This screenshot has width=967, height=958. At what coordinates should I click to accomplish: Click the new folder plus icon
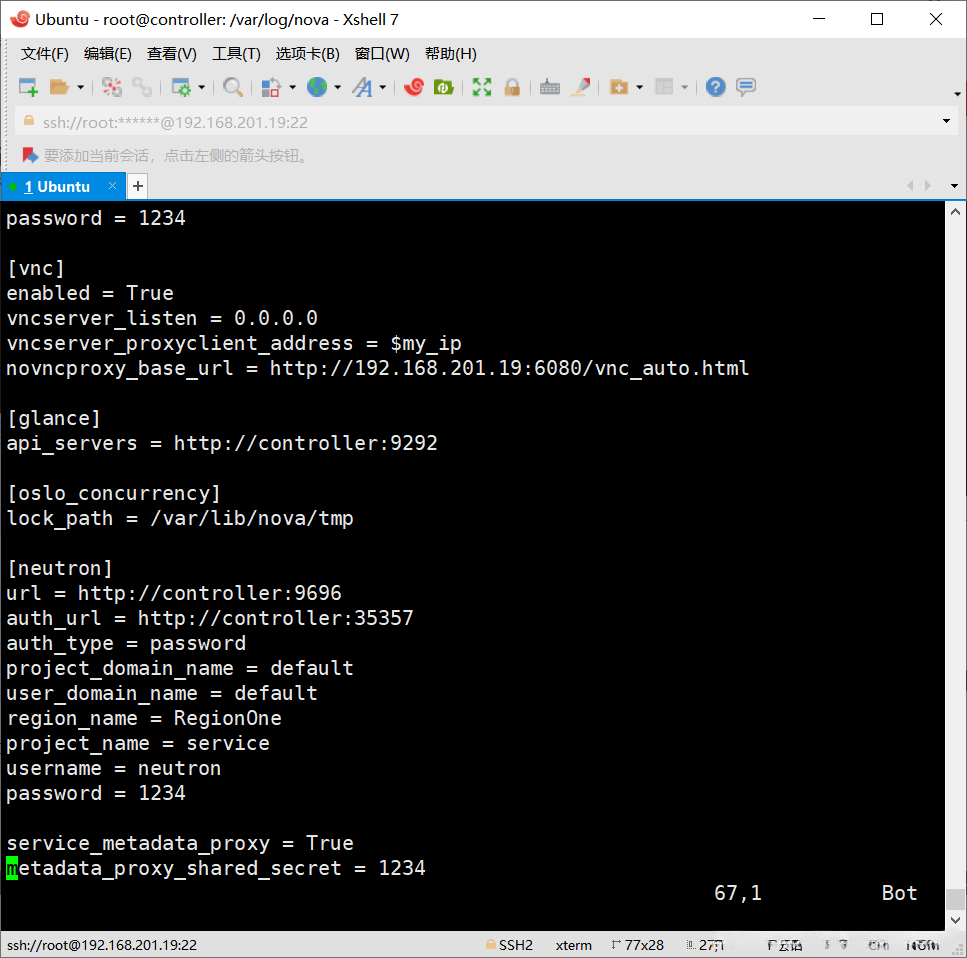click(x=619, y=87)
